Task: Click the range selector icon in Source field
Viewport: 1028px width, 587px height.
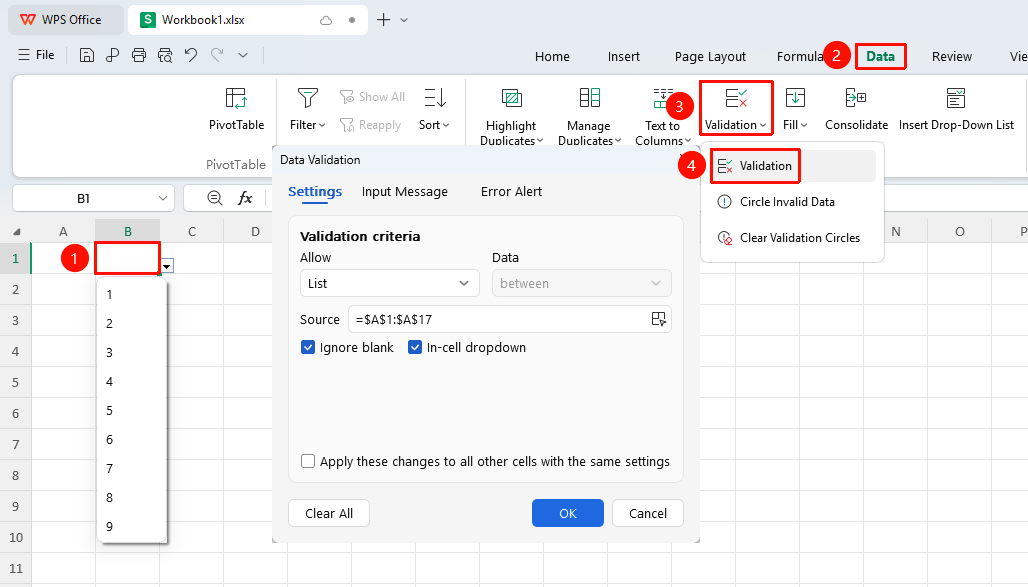Action: [x=658, y=319]
